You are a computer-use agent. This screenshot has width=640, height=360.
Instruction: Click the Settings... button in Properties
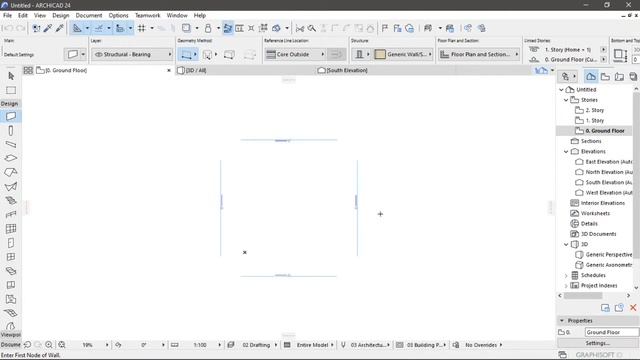pos(598,343)
